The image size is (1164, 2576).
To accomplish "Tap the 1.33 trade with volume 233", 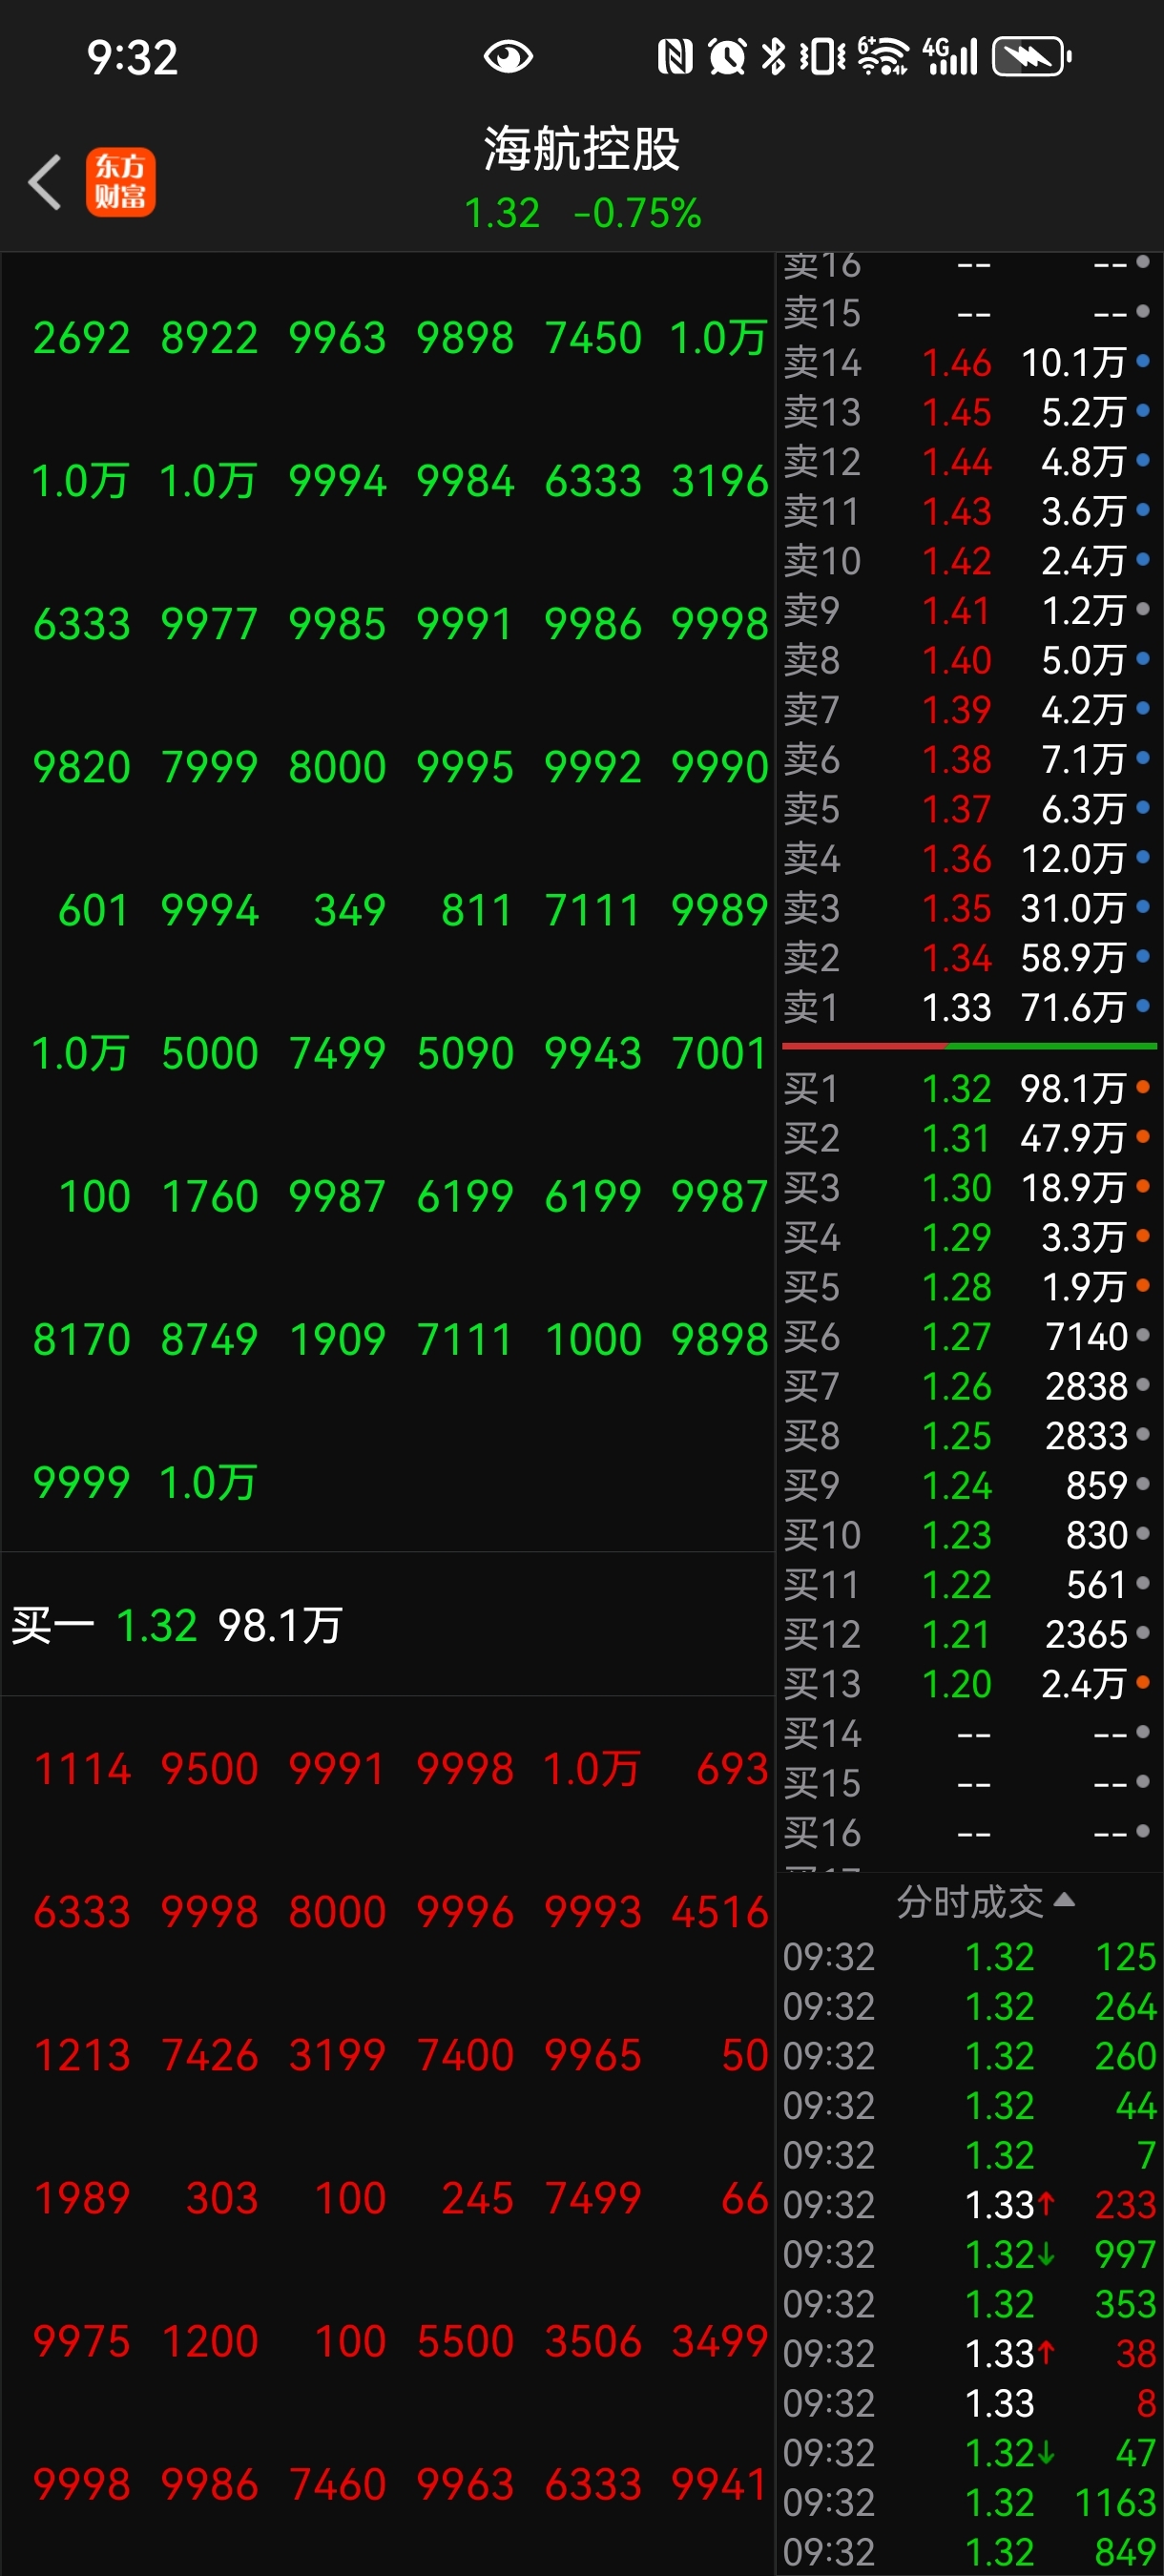I will [x=969, y=2204].
